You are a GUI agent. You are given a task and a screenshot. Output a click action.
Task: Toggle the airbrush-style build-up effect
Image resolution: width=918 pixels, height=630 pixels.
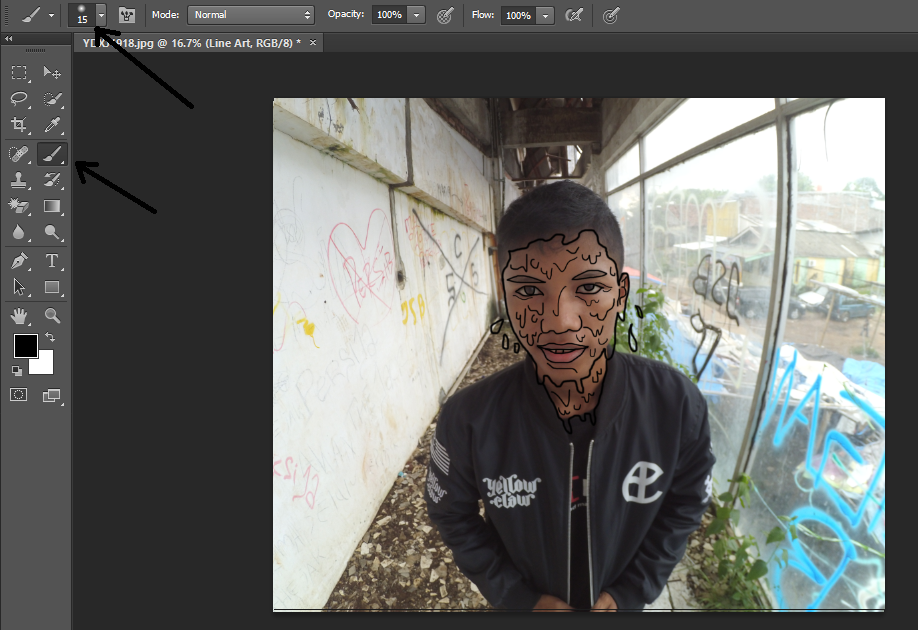[574, 15]
